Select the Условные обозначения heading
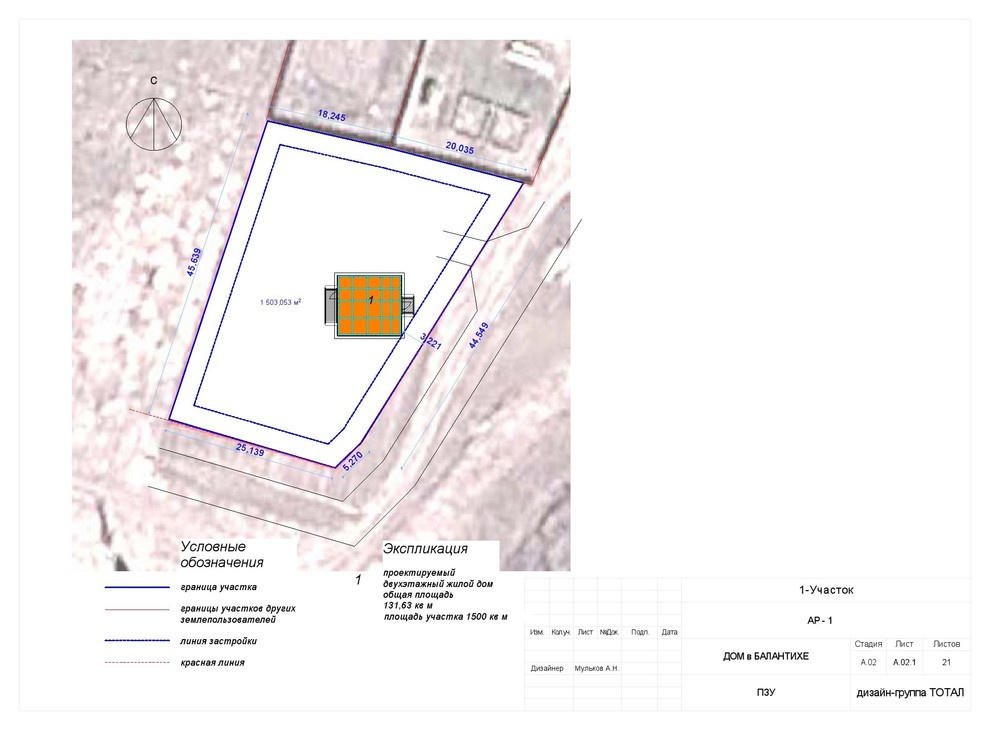 [x=214, y=555]
